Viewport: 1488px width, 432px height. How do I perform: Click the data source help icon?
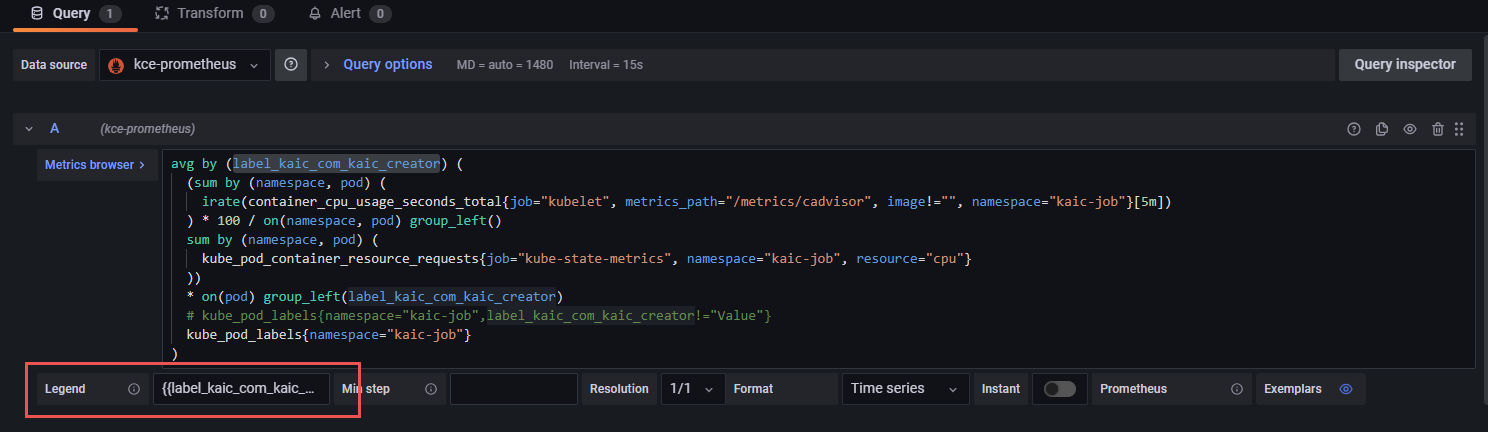(x=291, y=64)
